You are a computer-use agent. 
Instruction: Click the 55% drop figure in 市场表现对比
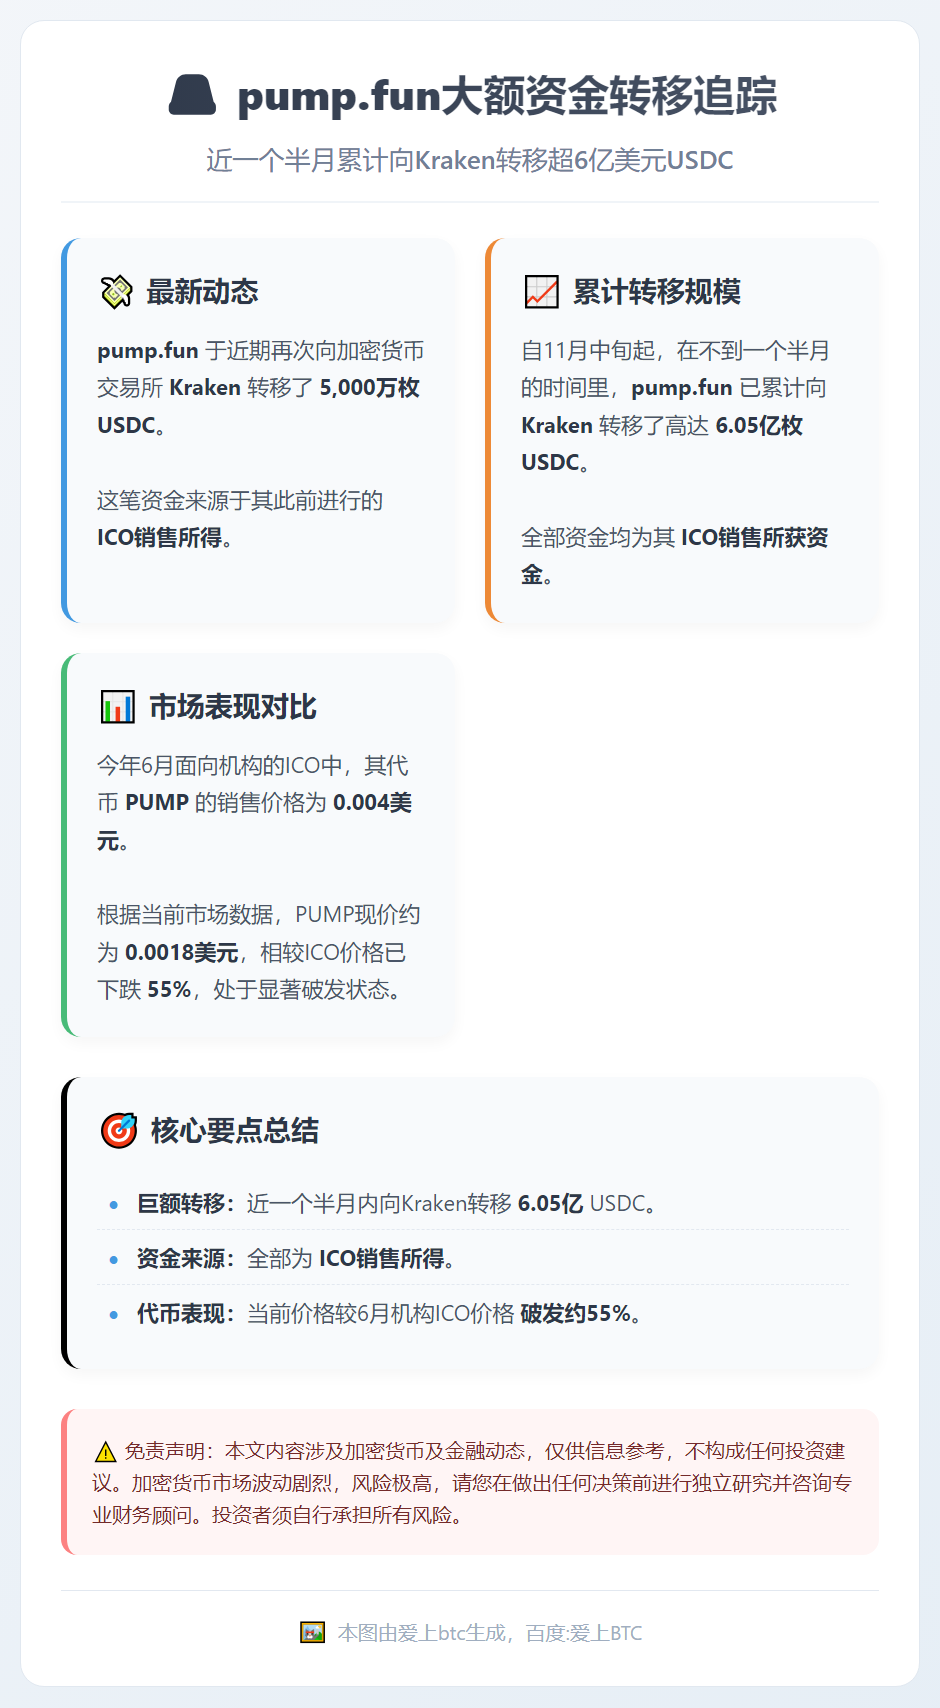(x=169, y=990)
